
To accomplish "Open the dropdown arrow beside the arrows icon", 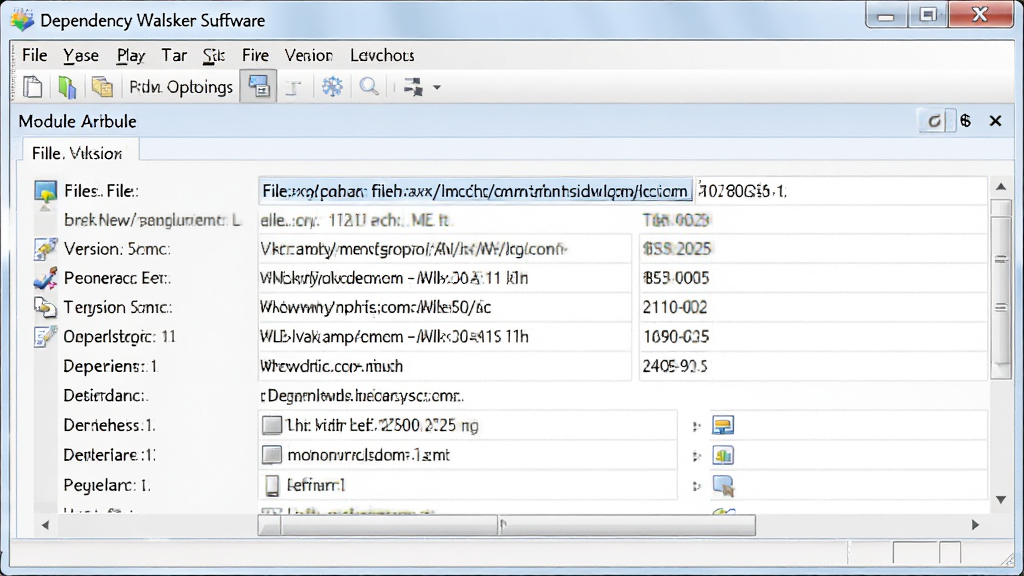I will pos(437,88).
